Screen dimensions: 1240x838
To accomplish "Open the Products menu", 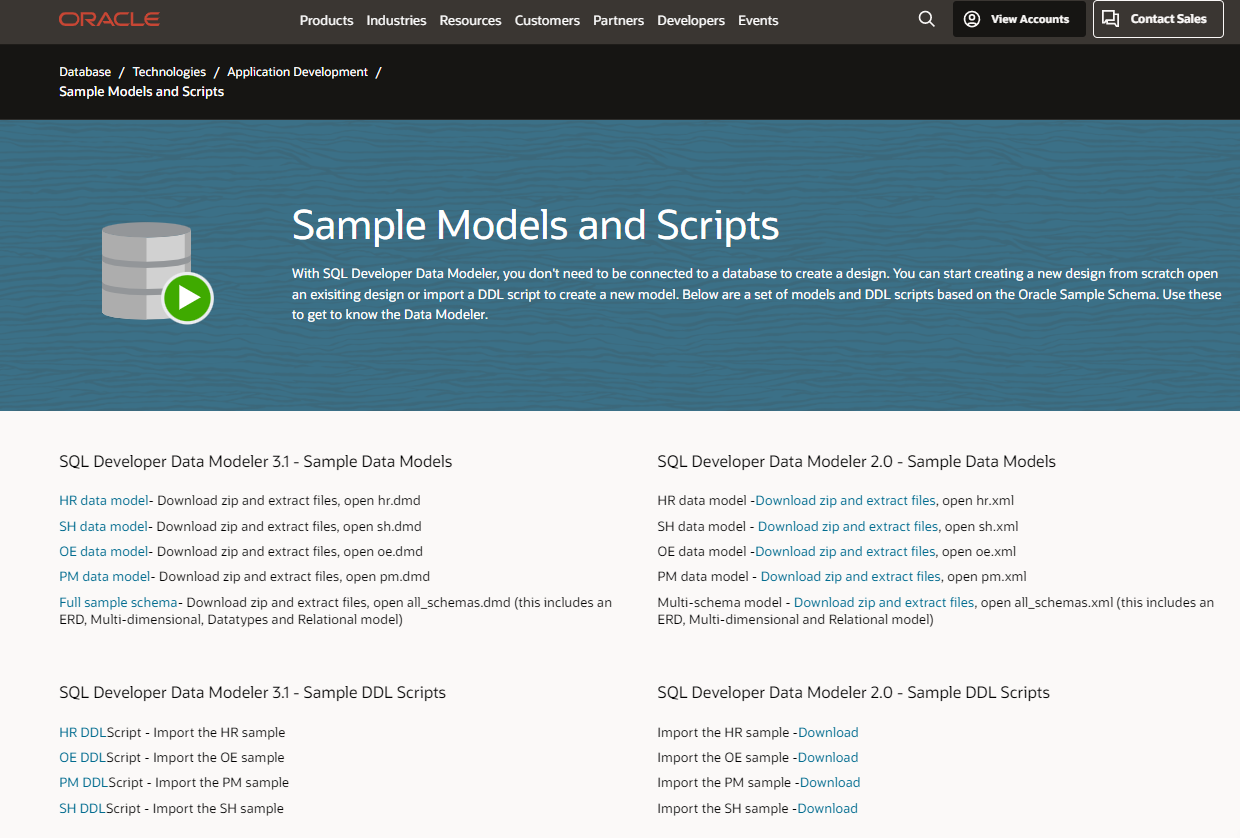I will click(327, 20).
